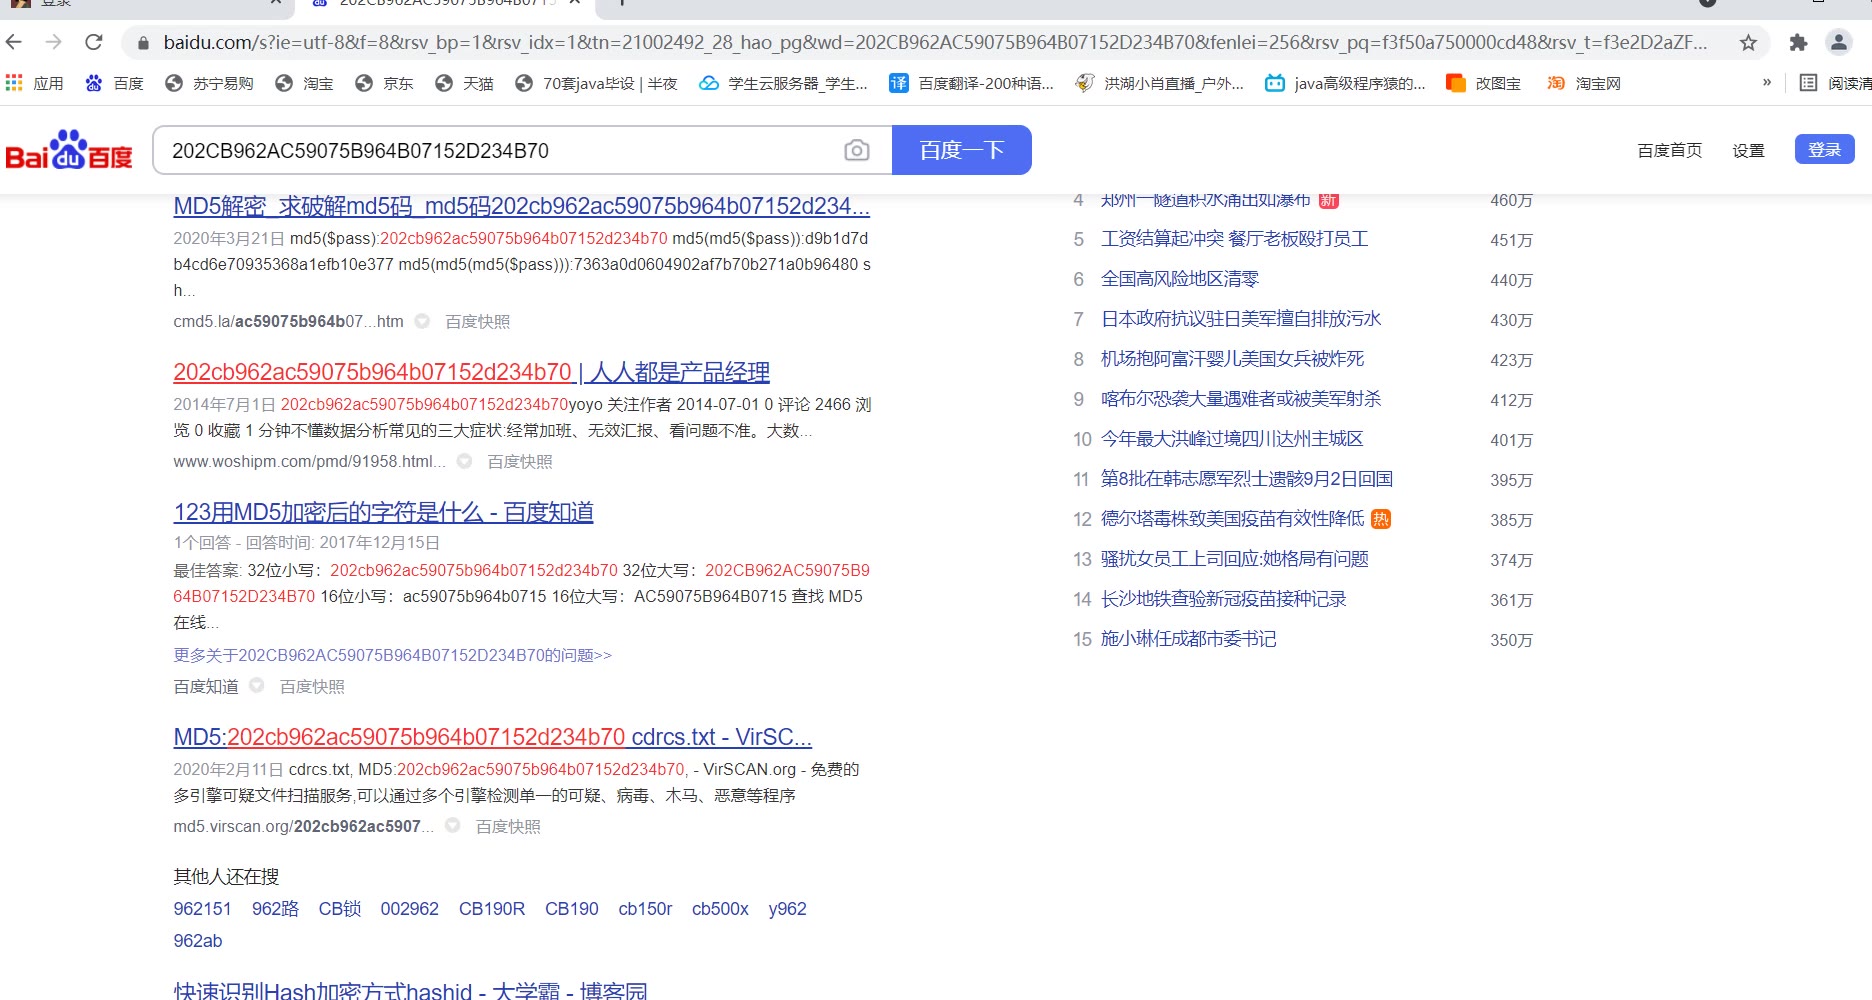Click the www.woshipm.com/pmd/91958.html URL
The height and width of the screenshot is (1000, 1872).
pos(309,461)
